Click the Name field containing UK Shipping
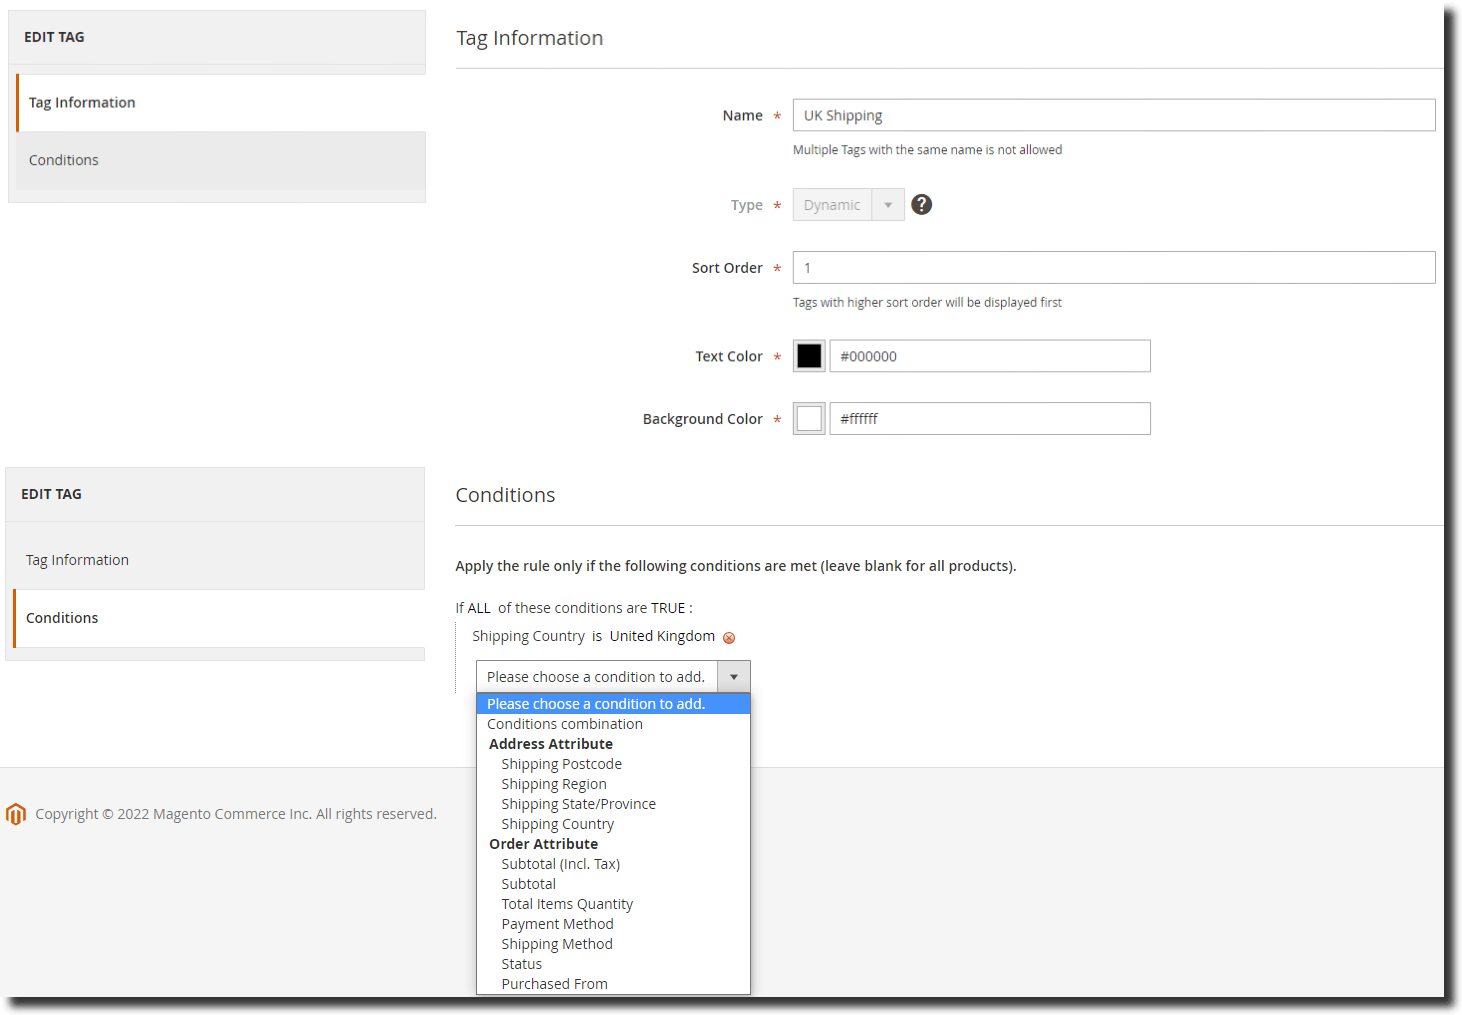Viewport: 1462px width, 1015px height. [1113, 115]
